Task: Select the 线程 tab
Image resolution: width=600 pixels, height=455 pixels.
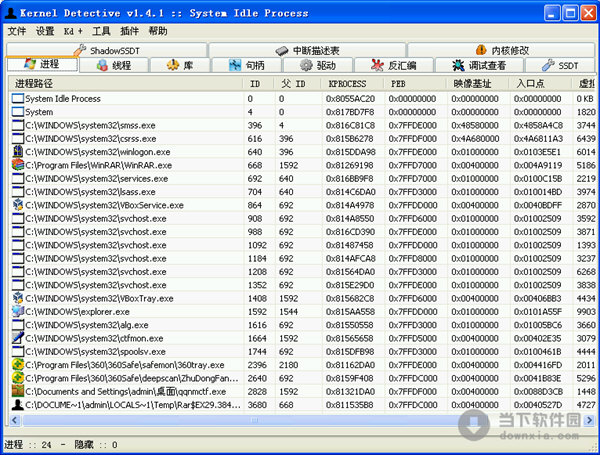Action: tap(114, 65)
